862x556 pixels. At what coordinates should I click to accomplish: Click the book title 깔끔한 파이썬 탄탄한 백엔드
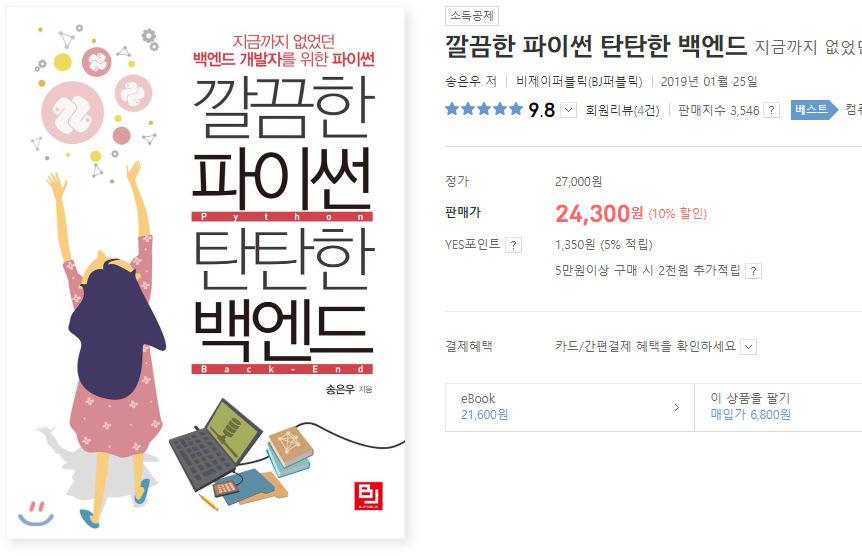pyautogui.click(x=596, y=45)
